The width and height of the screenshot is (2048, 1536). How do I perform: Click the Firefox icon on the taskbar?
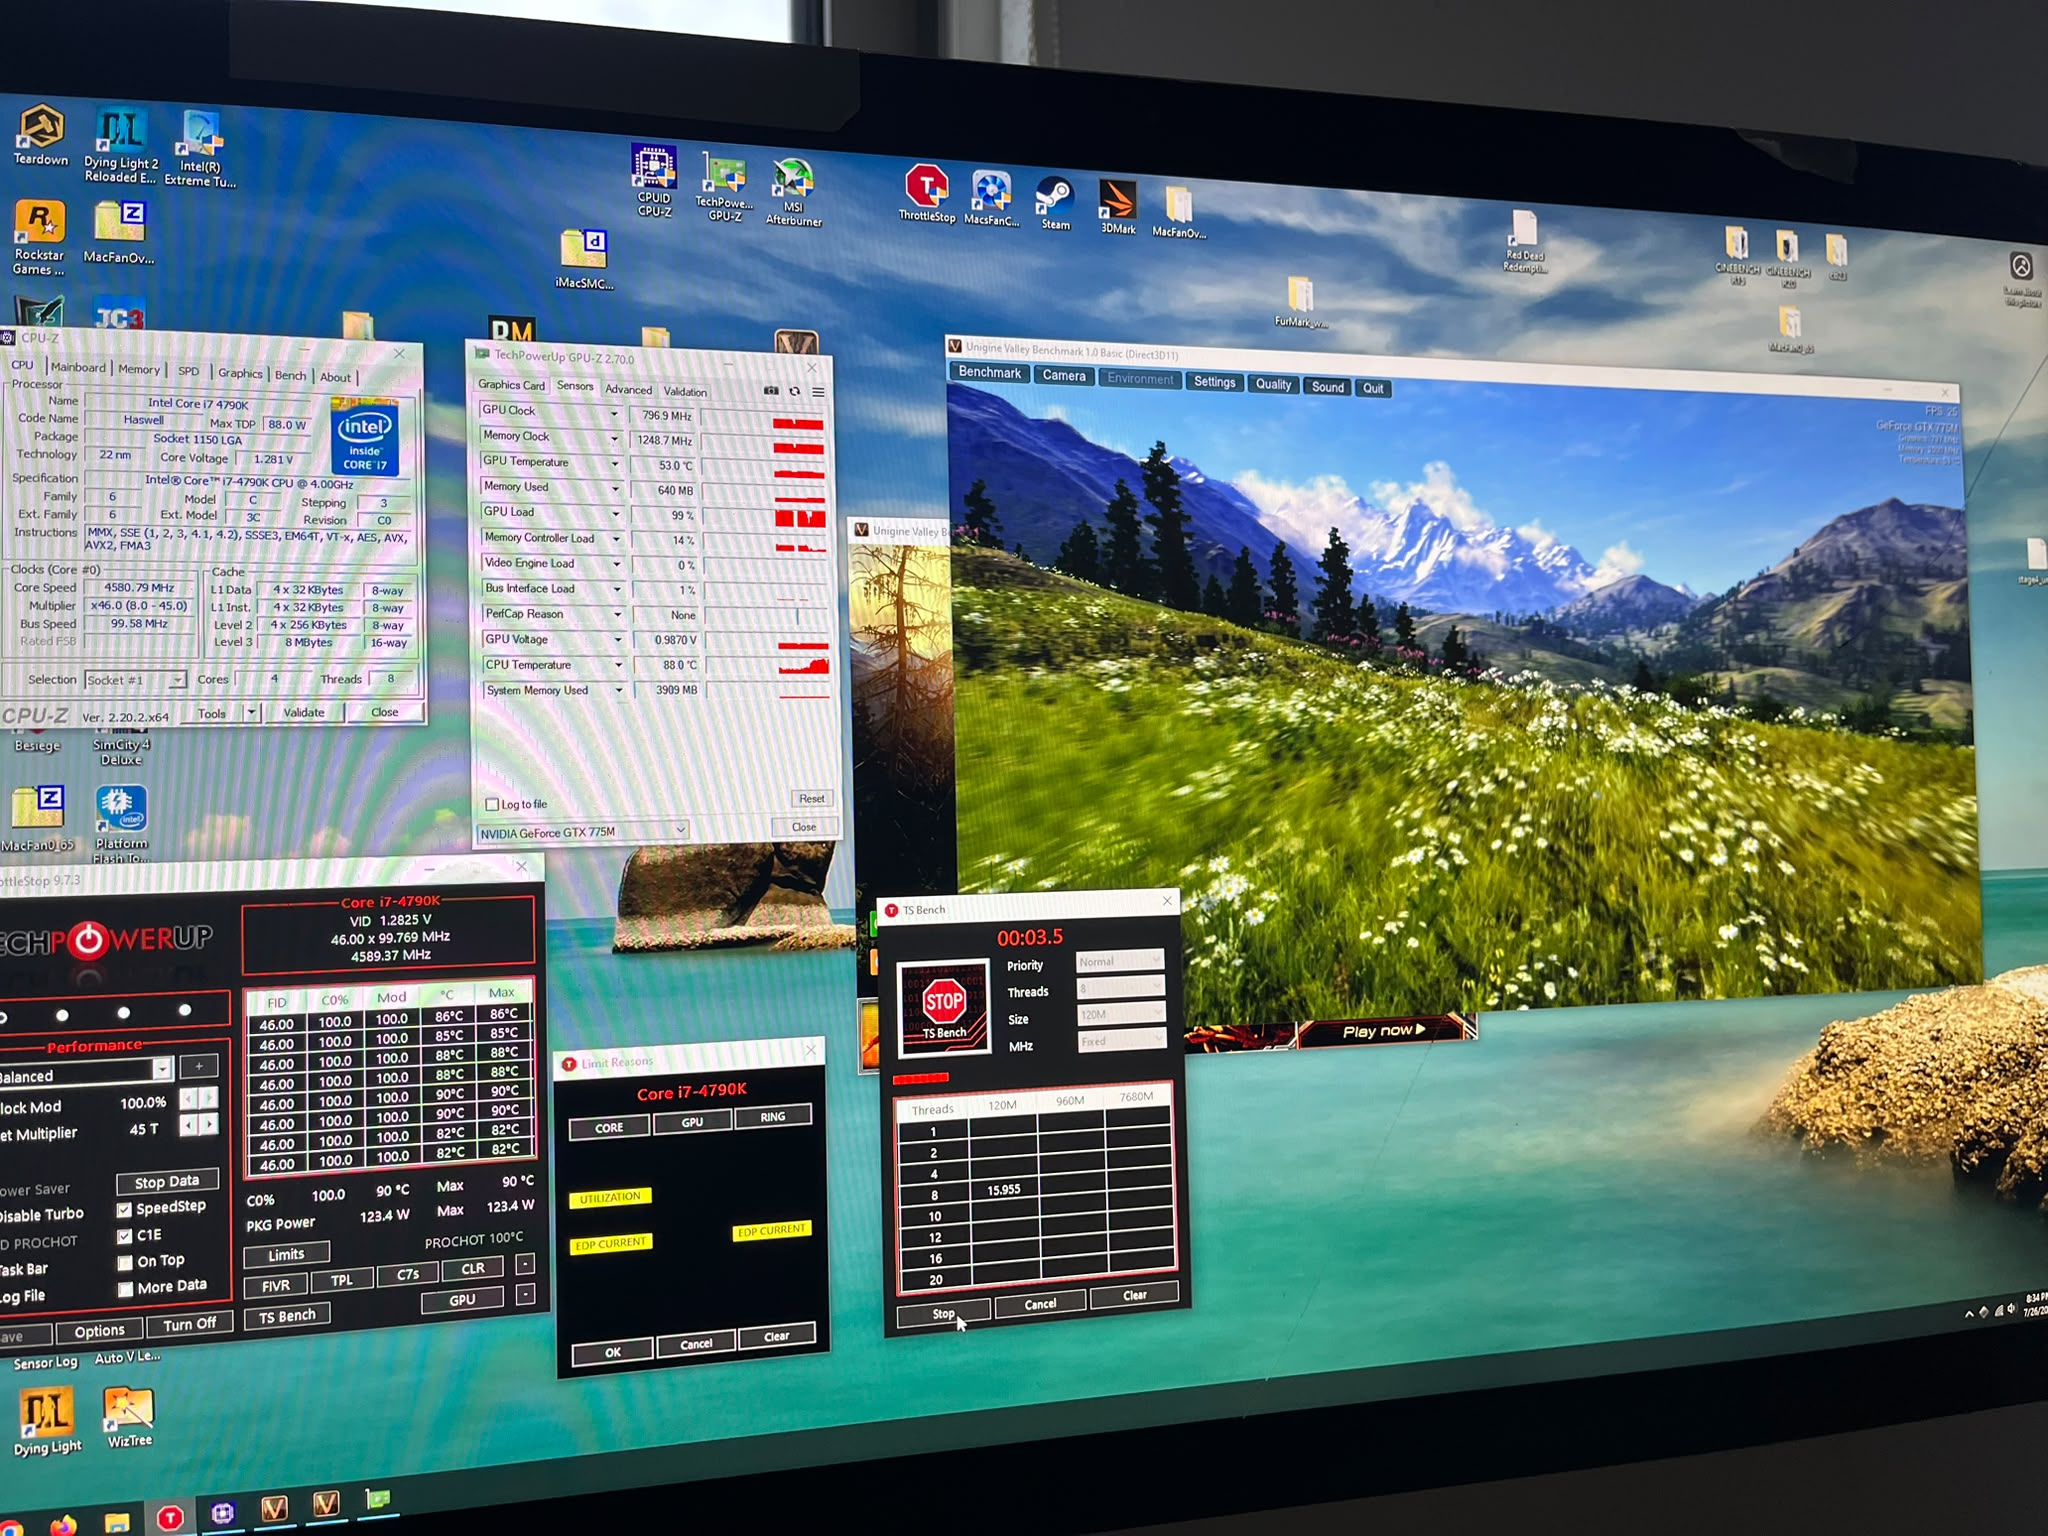point(63,1526)
